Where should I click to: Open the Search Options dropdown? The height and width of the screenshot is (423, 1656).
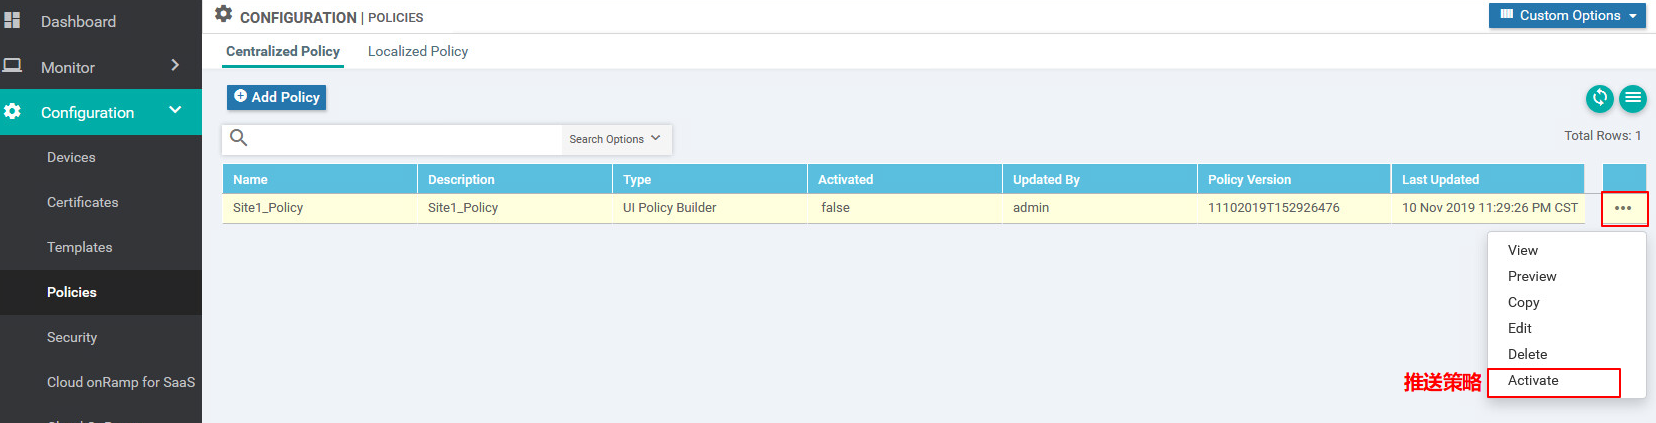615,139
